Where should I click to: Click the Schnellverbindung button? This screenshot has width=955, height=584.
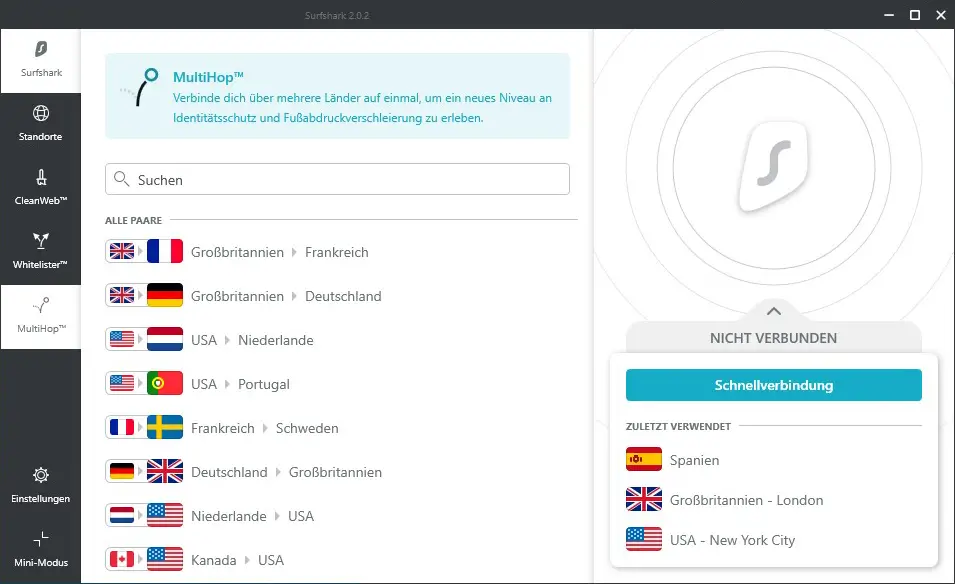click(774, 385)
